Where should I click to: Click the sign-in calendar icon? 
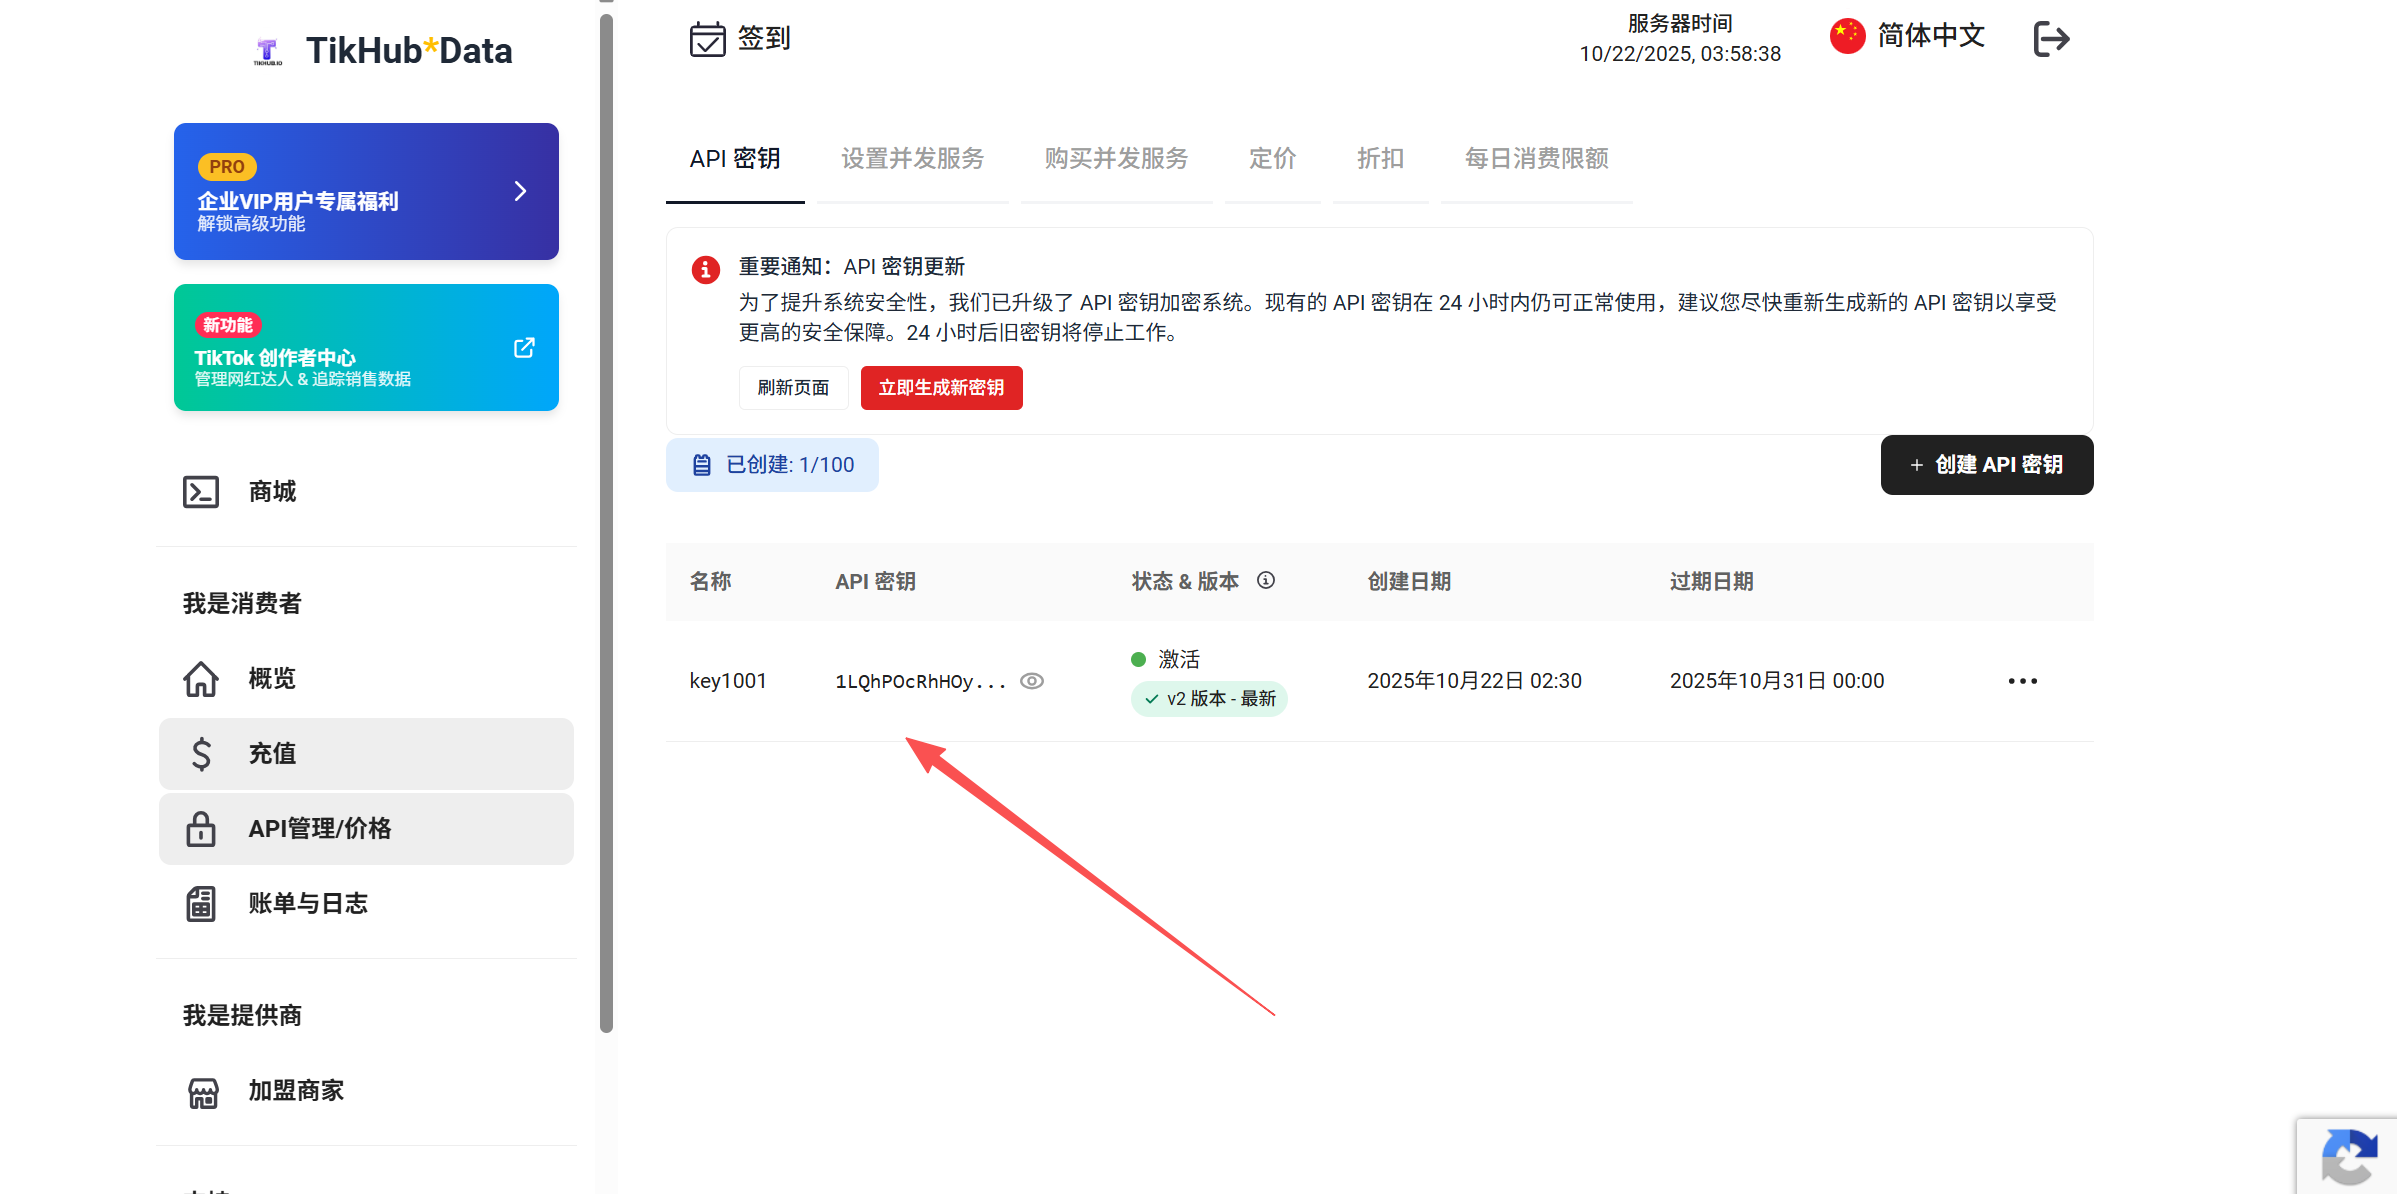707,39
